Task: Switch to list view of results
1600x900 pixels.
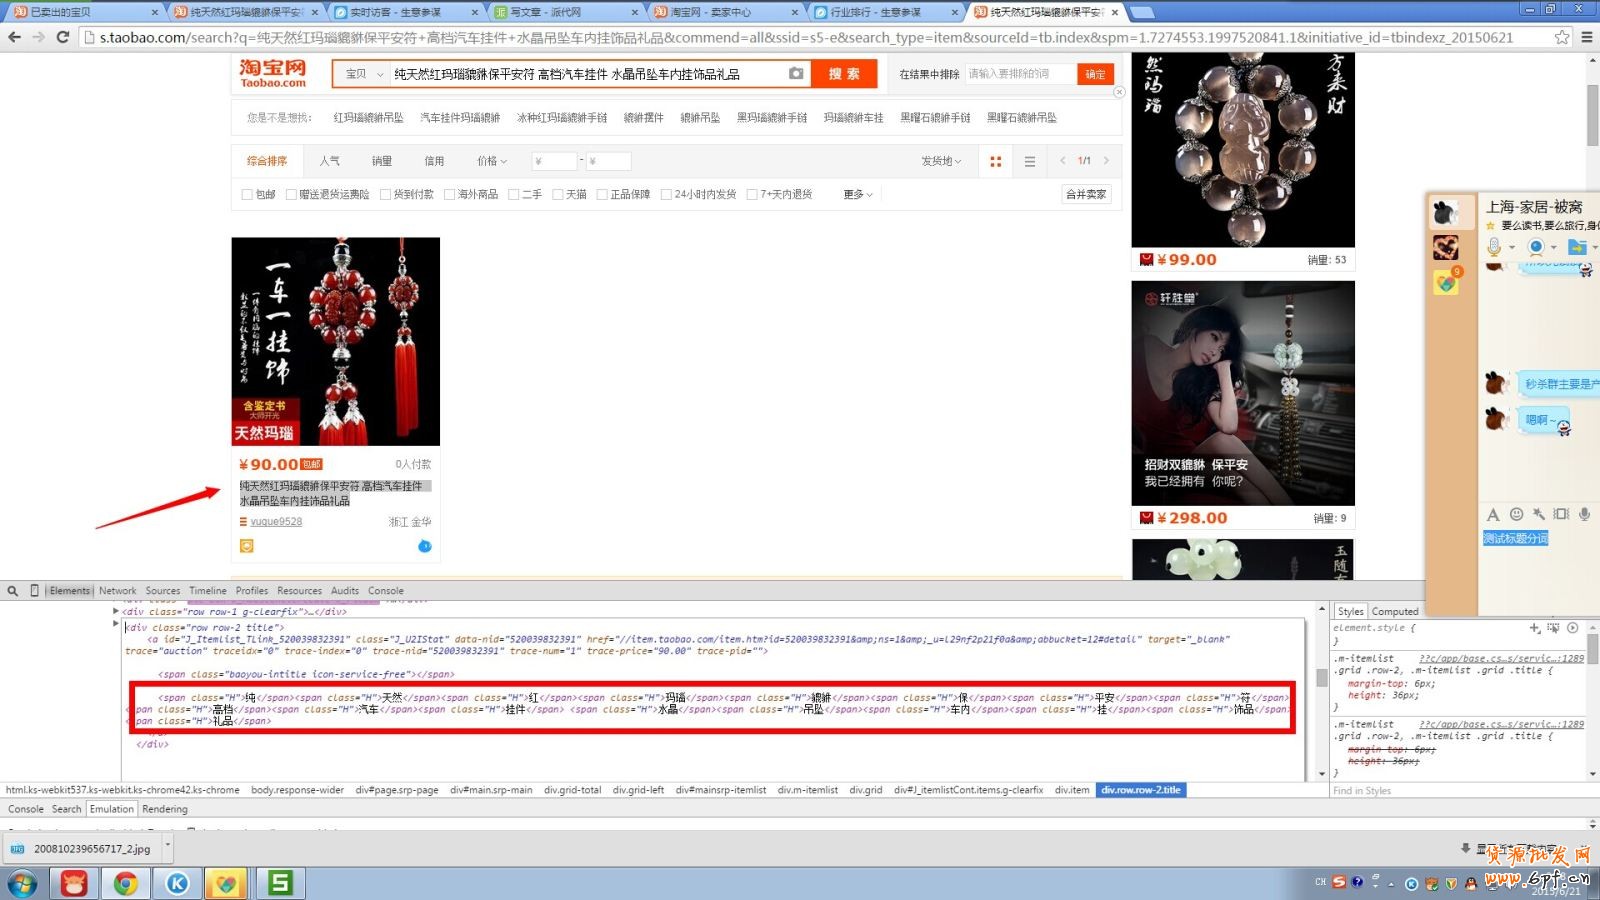Action: 1029,161
